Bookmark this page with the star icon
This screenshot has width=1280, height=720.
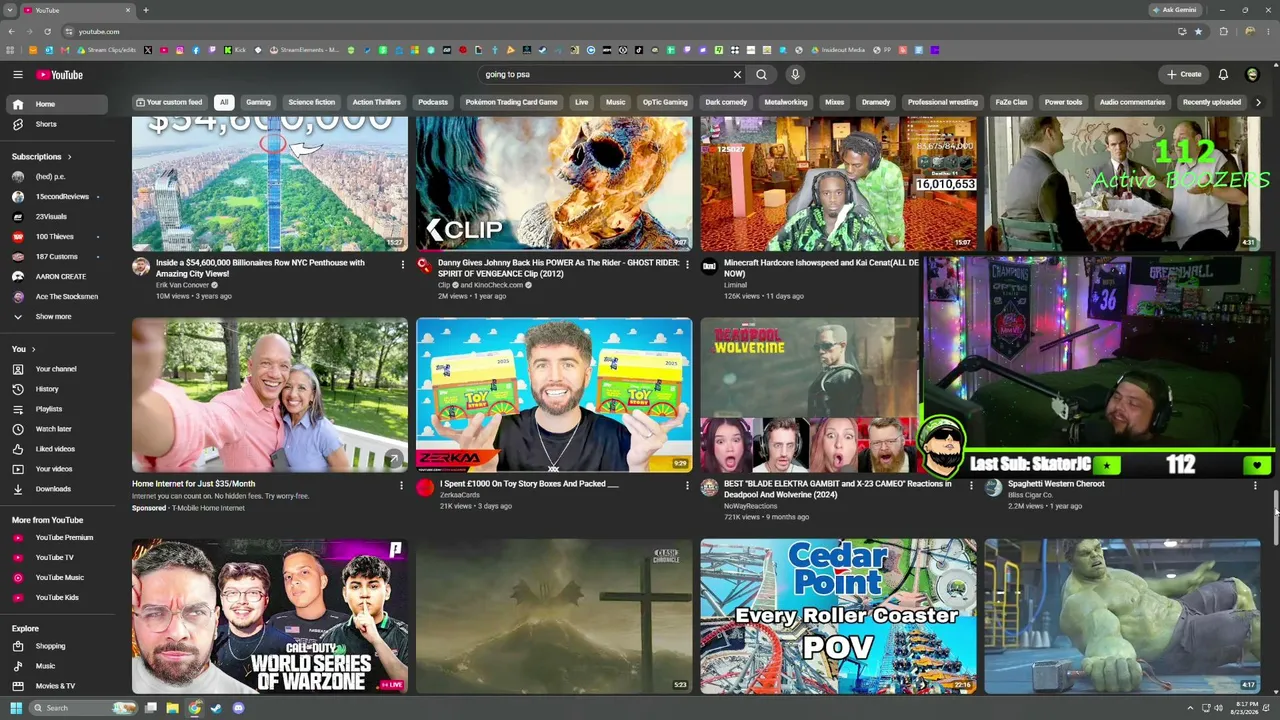(1198, 32)
